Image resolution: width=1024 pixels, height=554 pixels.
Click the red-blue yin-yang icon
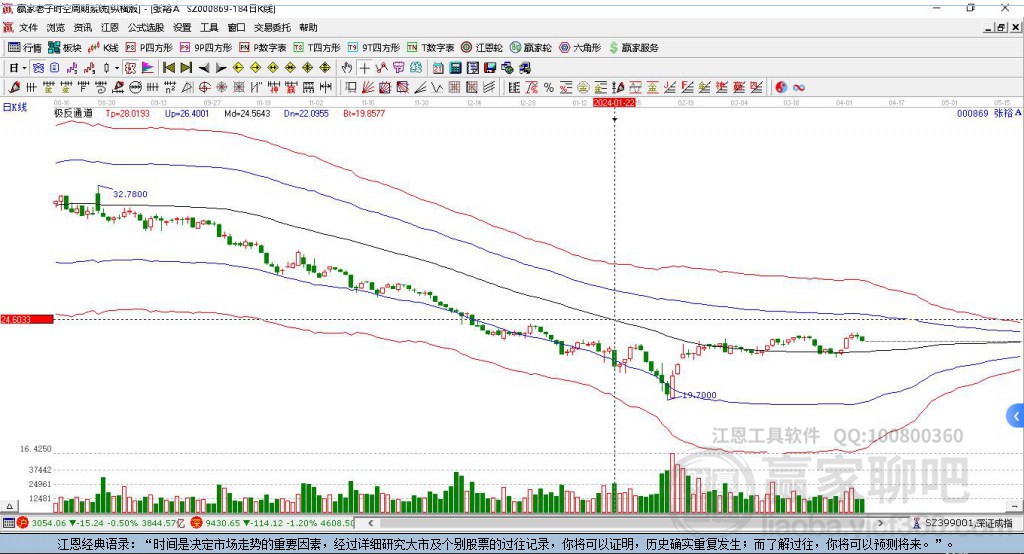[781, 88]
